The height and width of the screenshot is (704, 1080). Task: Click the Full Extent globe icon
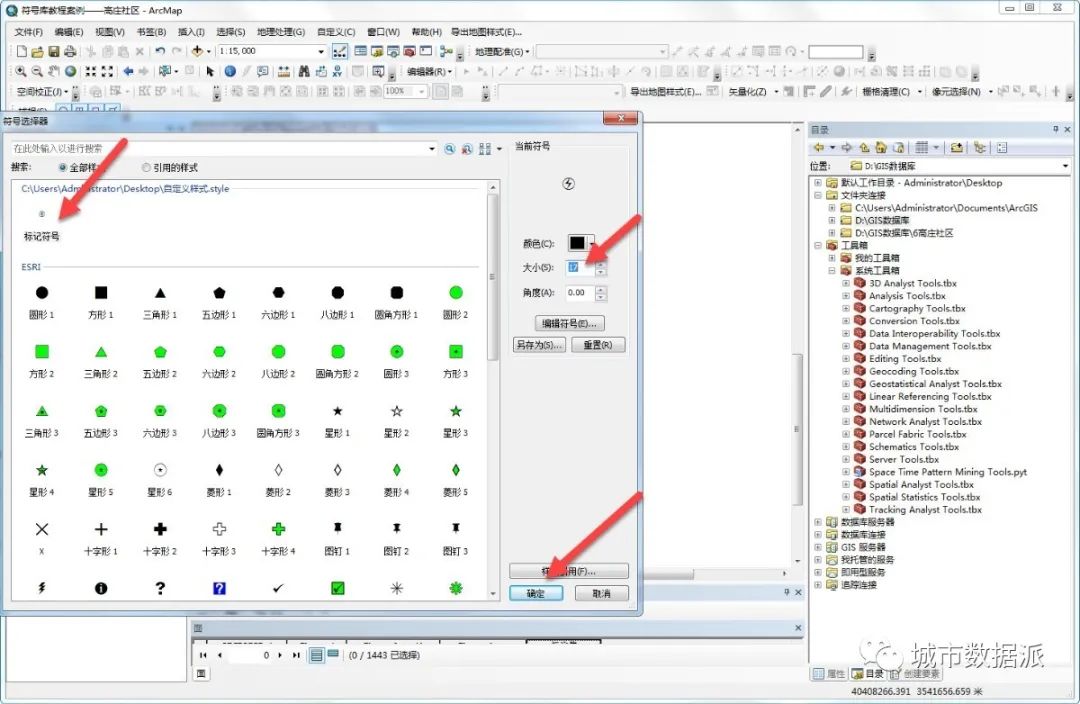70,71
